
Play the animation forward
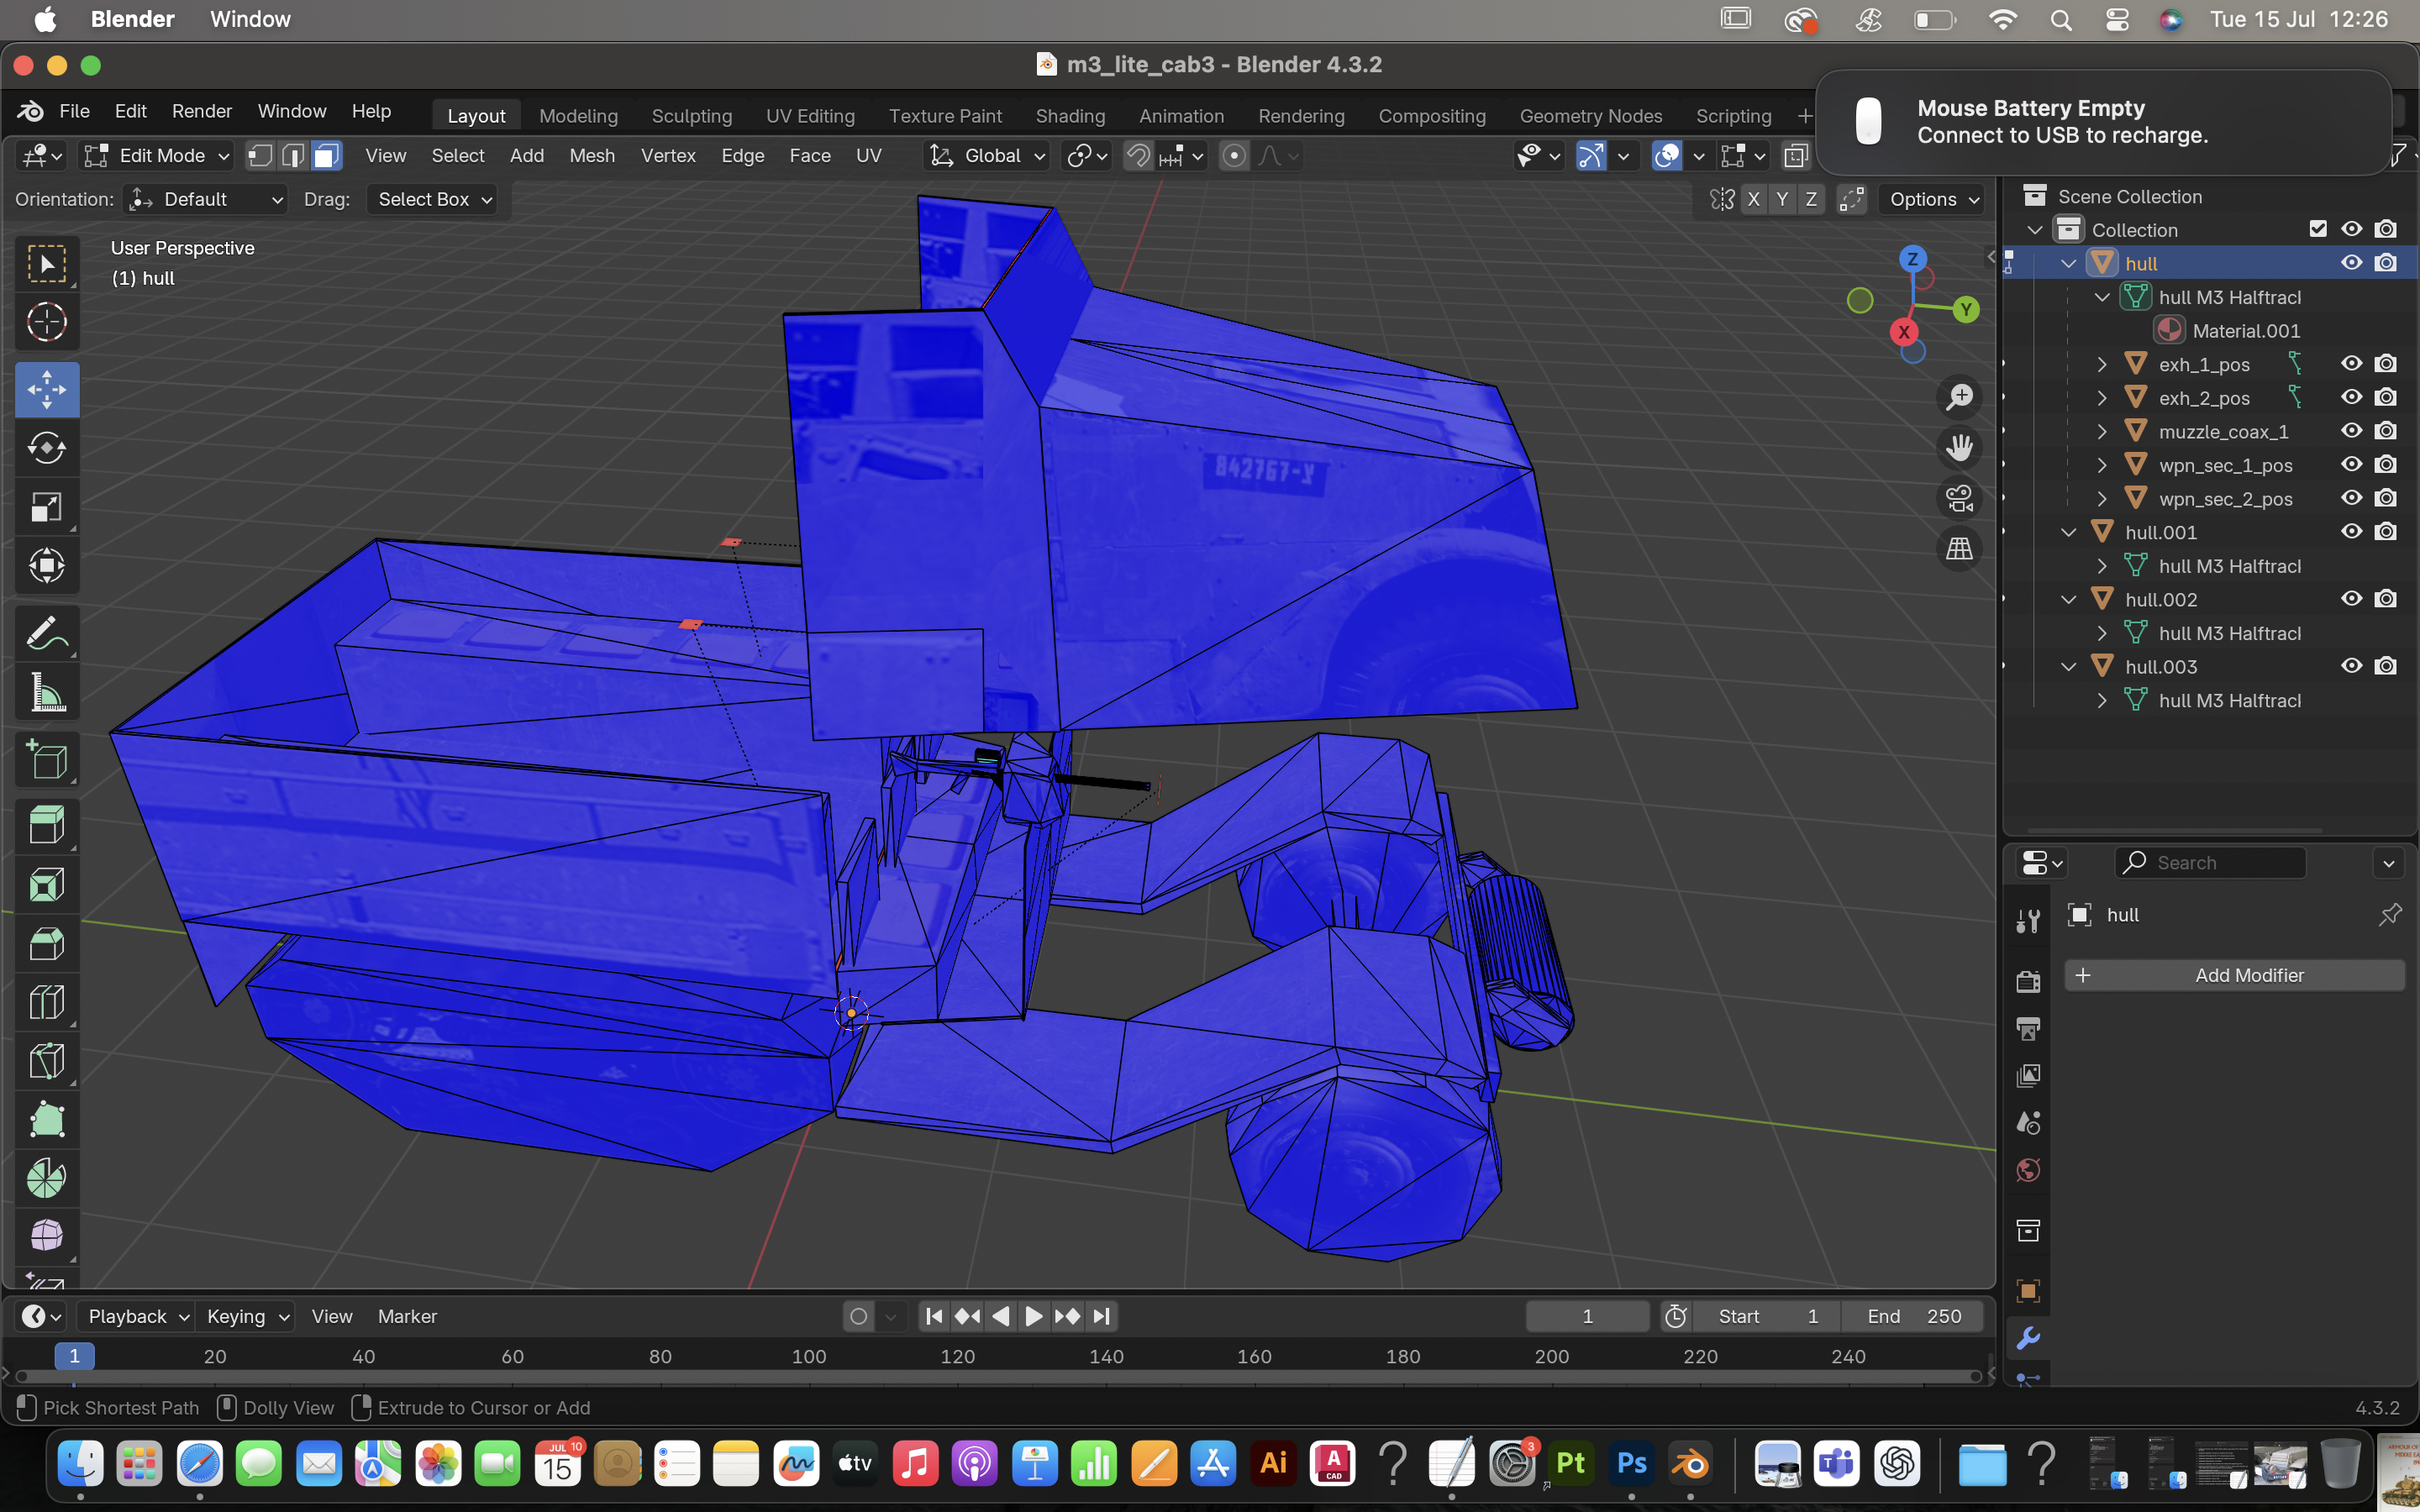click(x=1034, y=1316)
